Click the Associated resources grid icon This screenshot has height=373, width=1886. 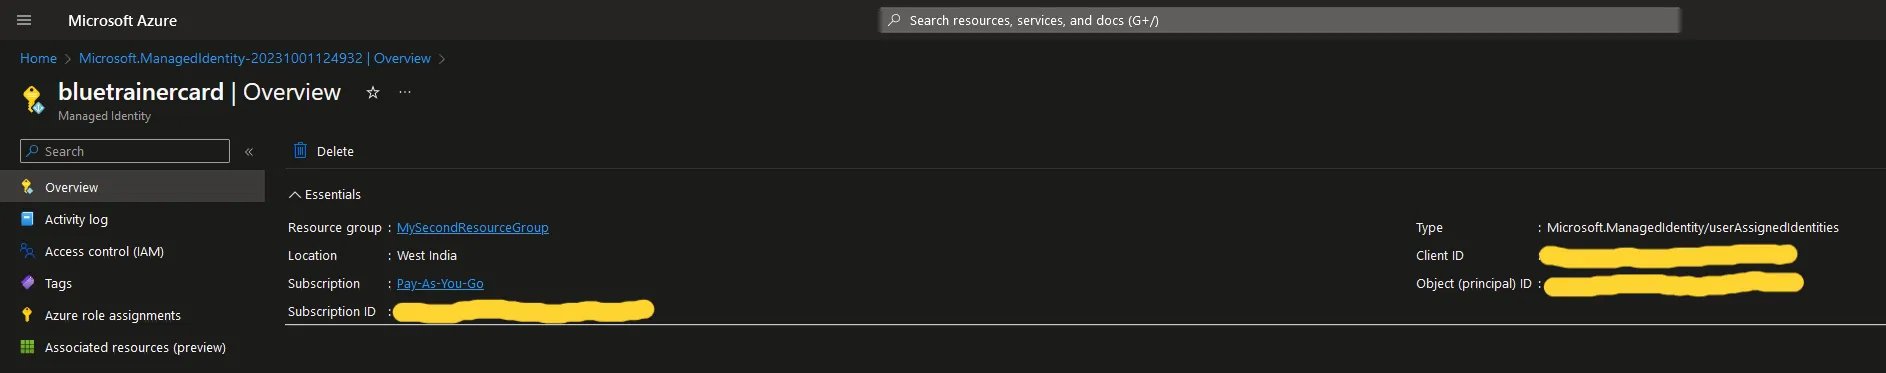point(27,347)
